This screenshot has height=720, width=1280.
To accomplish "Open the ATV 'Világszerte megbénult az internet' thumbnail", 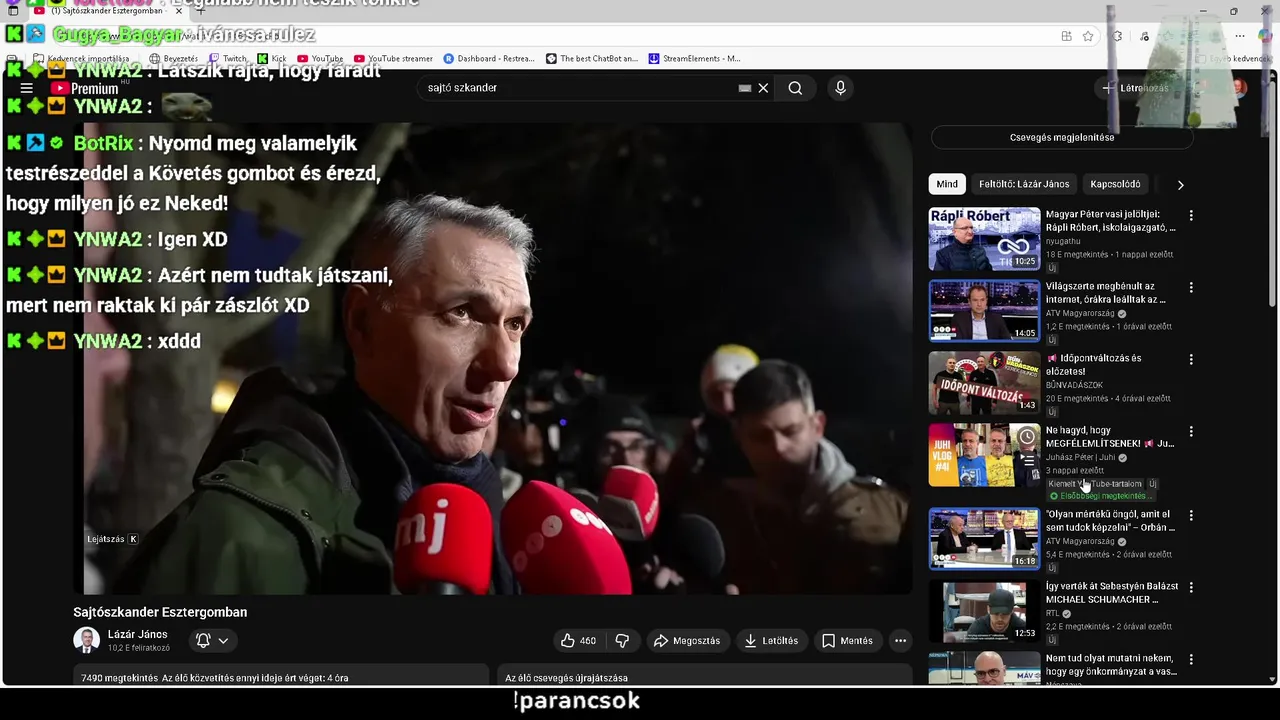I will 984,311.
